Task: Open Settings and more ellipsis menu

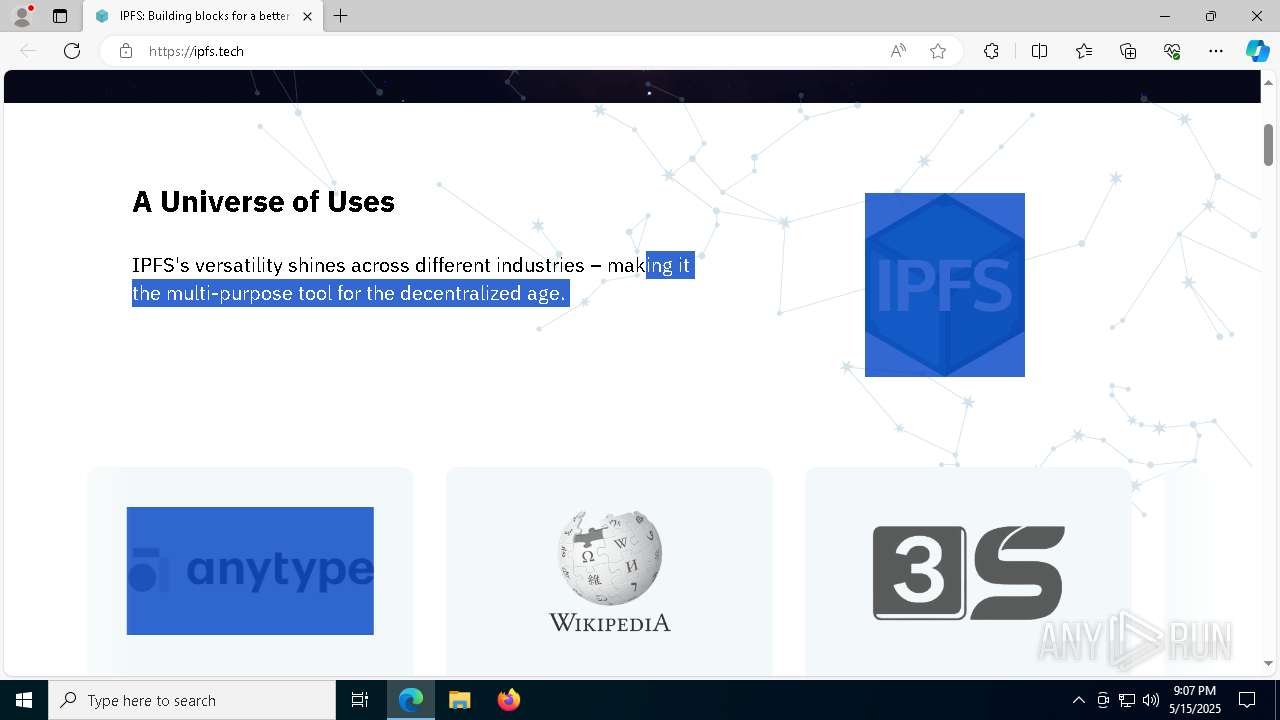Action: point(1216,51)
